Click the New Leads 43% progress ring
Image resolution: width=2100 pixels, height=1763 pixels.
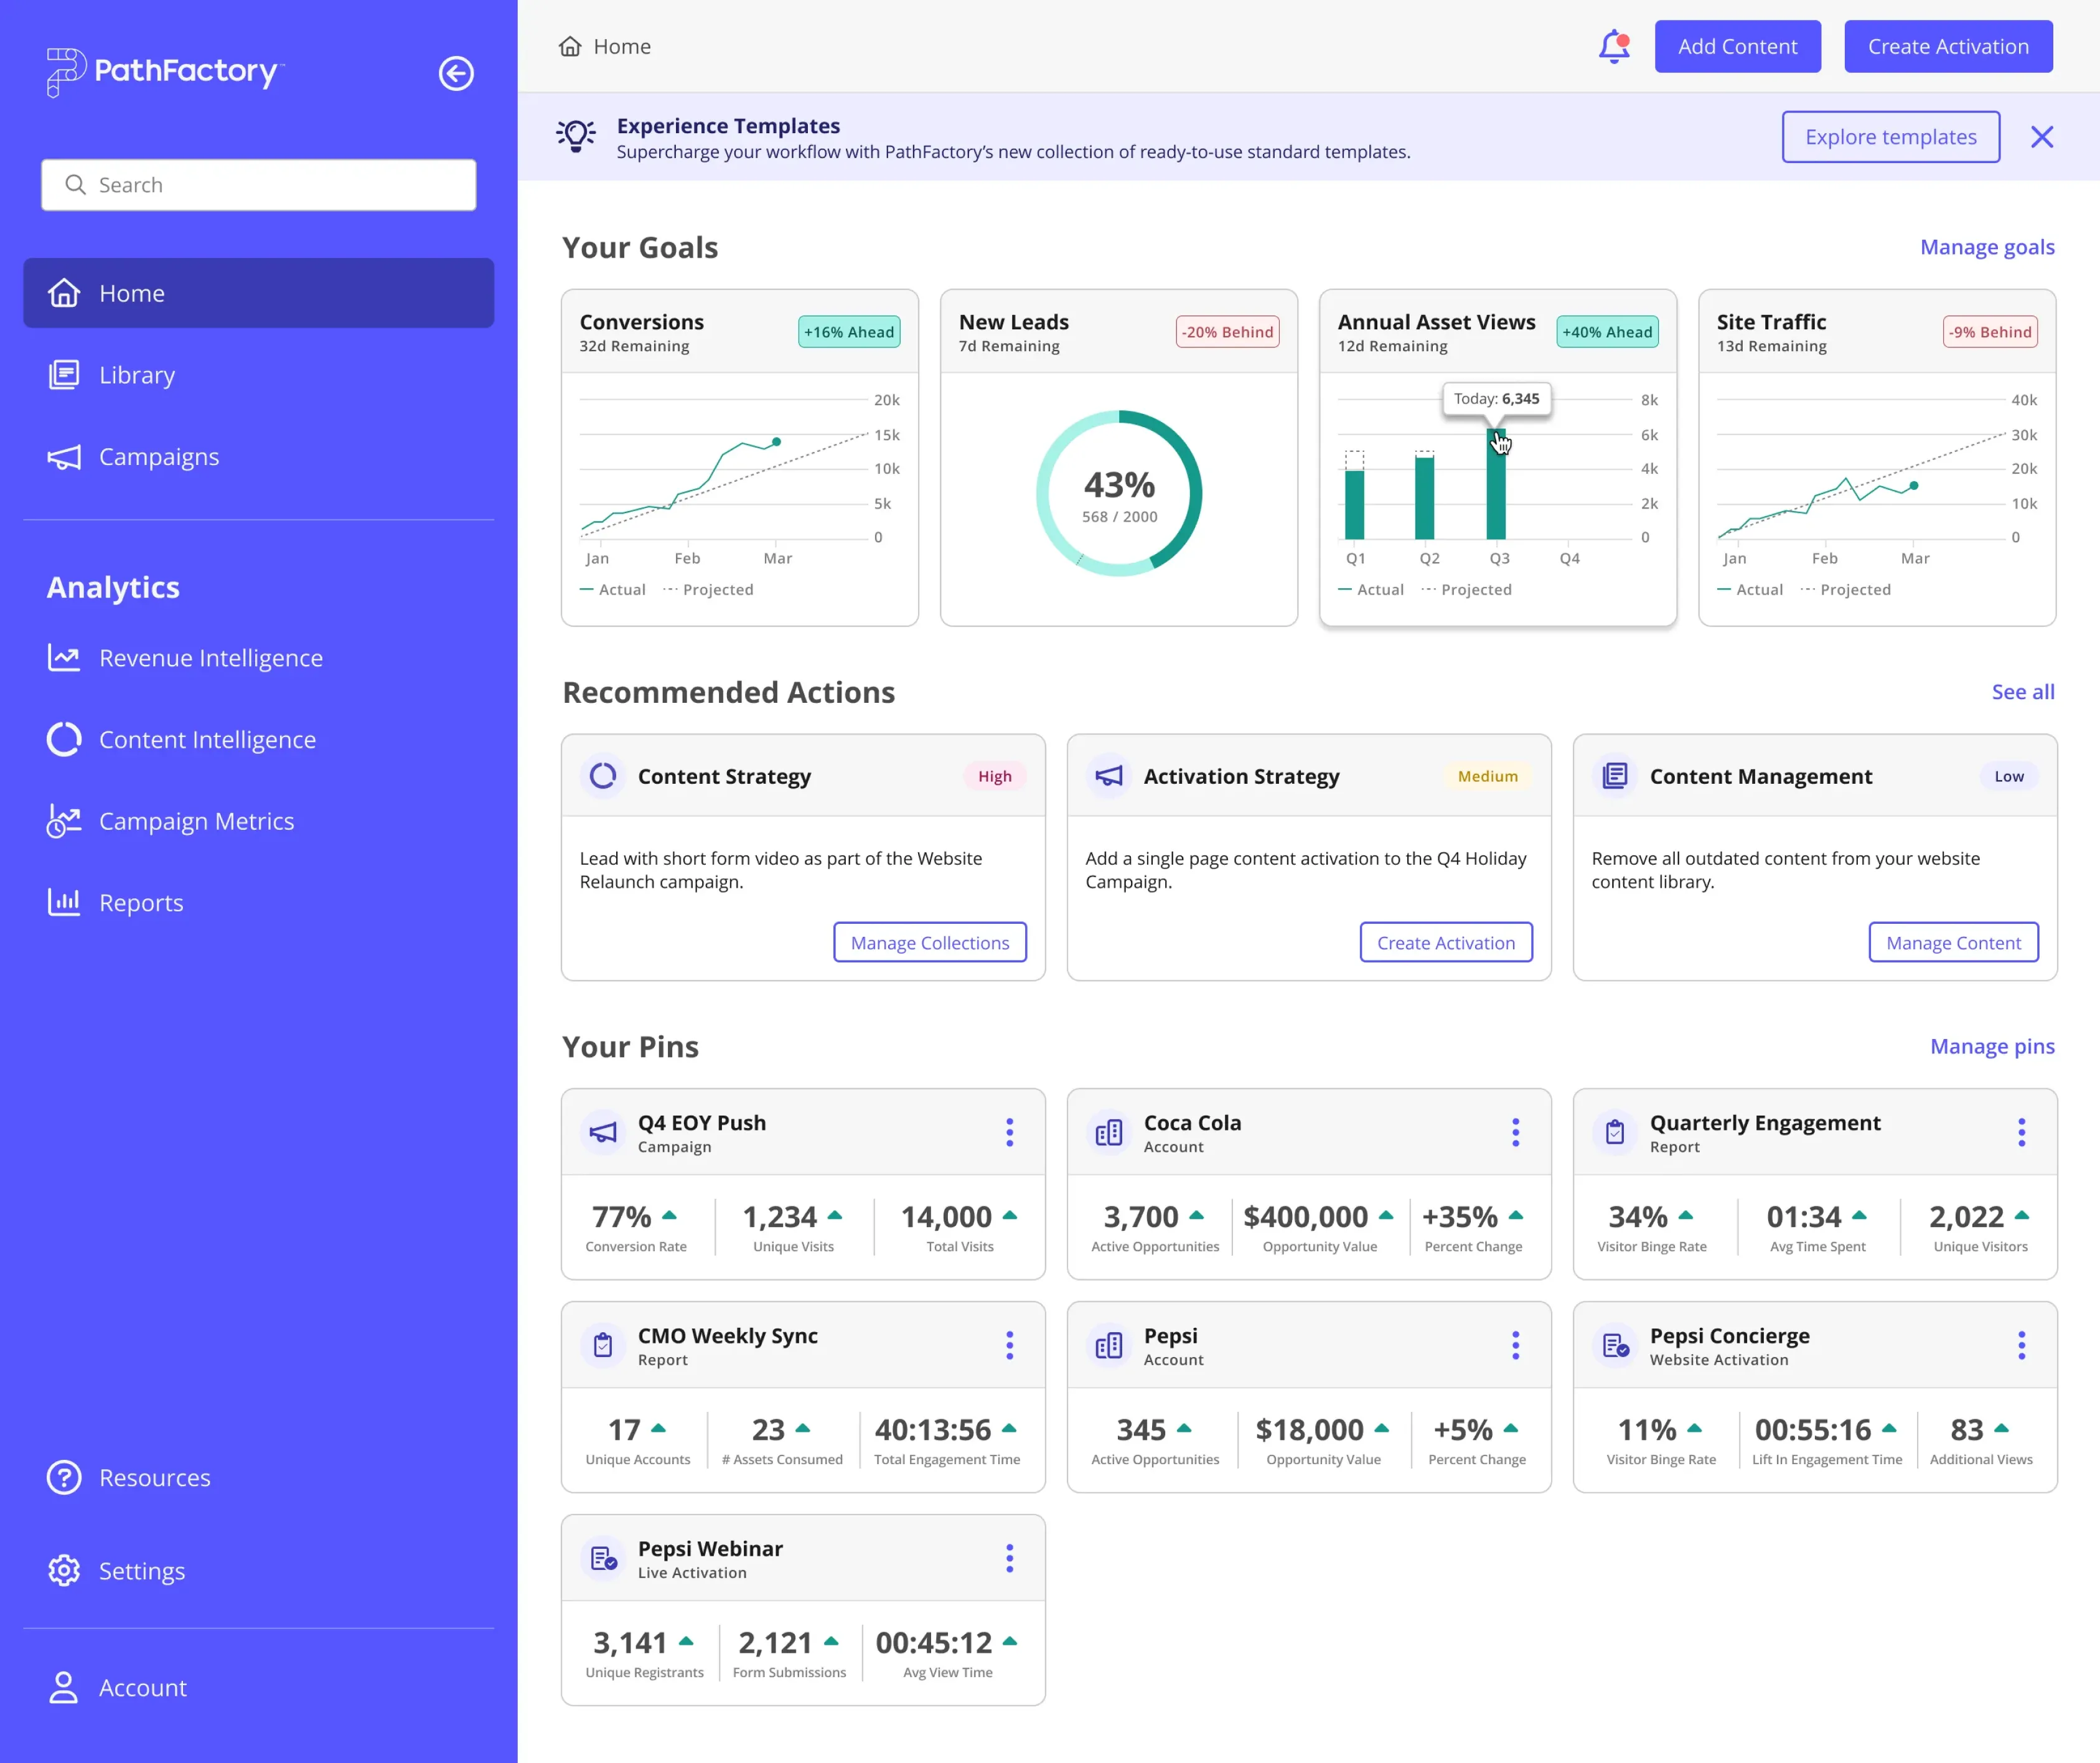pos(1119,493)
